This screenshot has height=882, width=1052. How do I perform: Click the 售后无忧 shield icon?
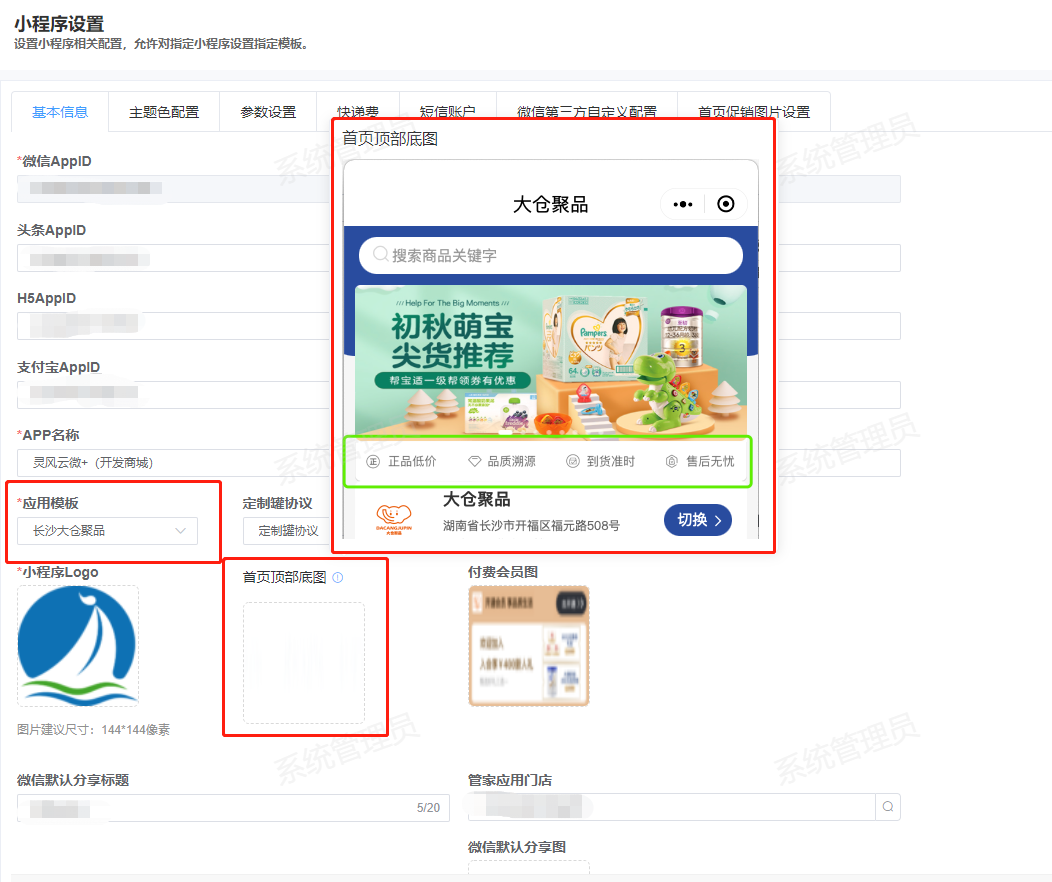click(672, 461)
